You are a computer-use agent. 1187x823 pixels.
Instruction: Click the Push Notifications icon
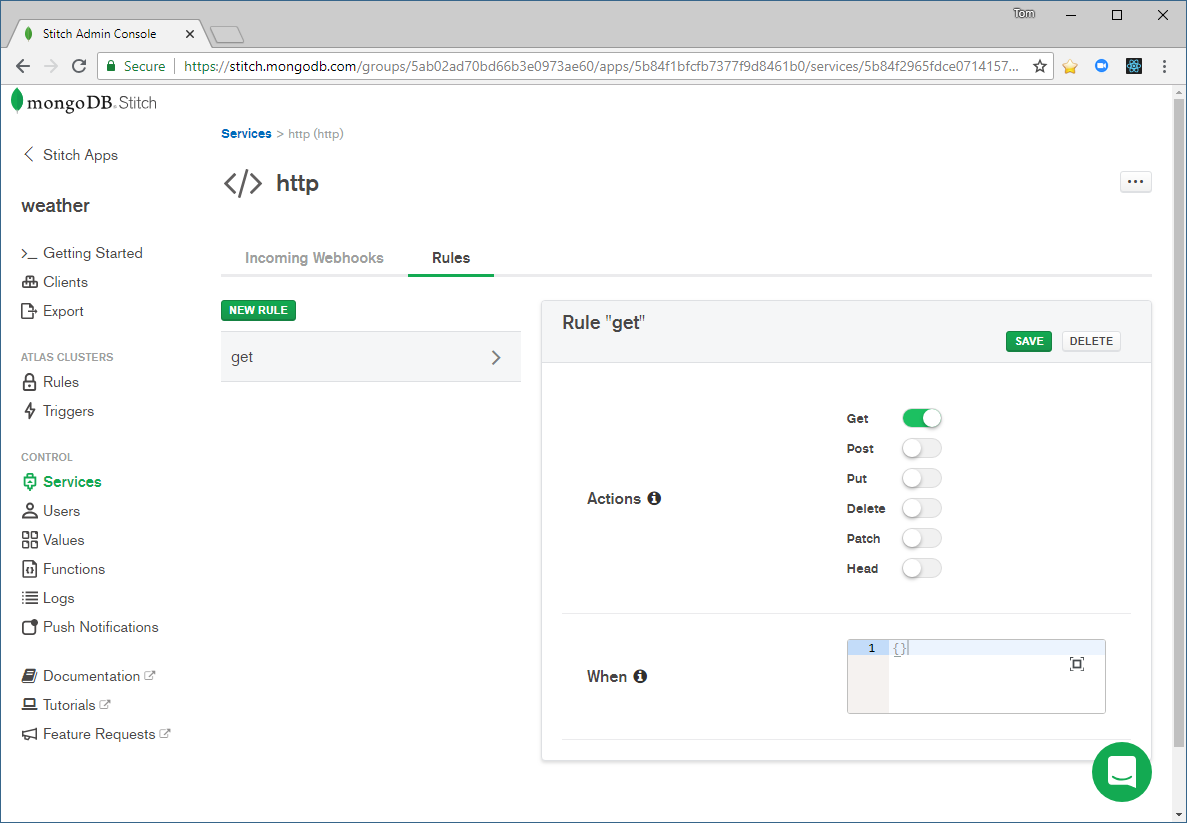coord(30,627)
